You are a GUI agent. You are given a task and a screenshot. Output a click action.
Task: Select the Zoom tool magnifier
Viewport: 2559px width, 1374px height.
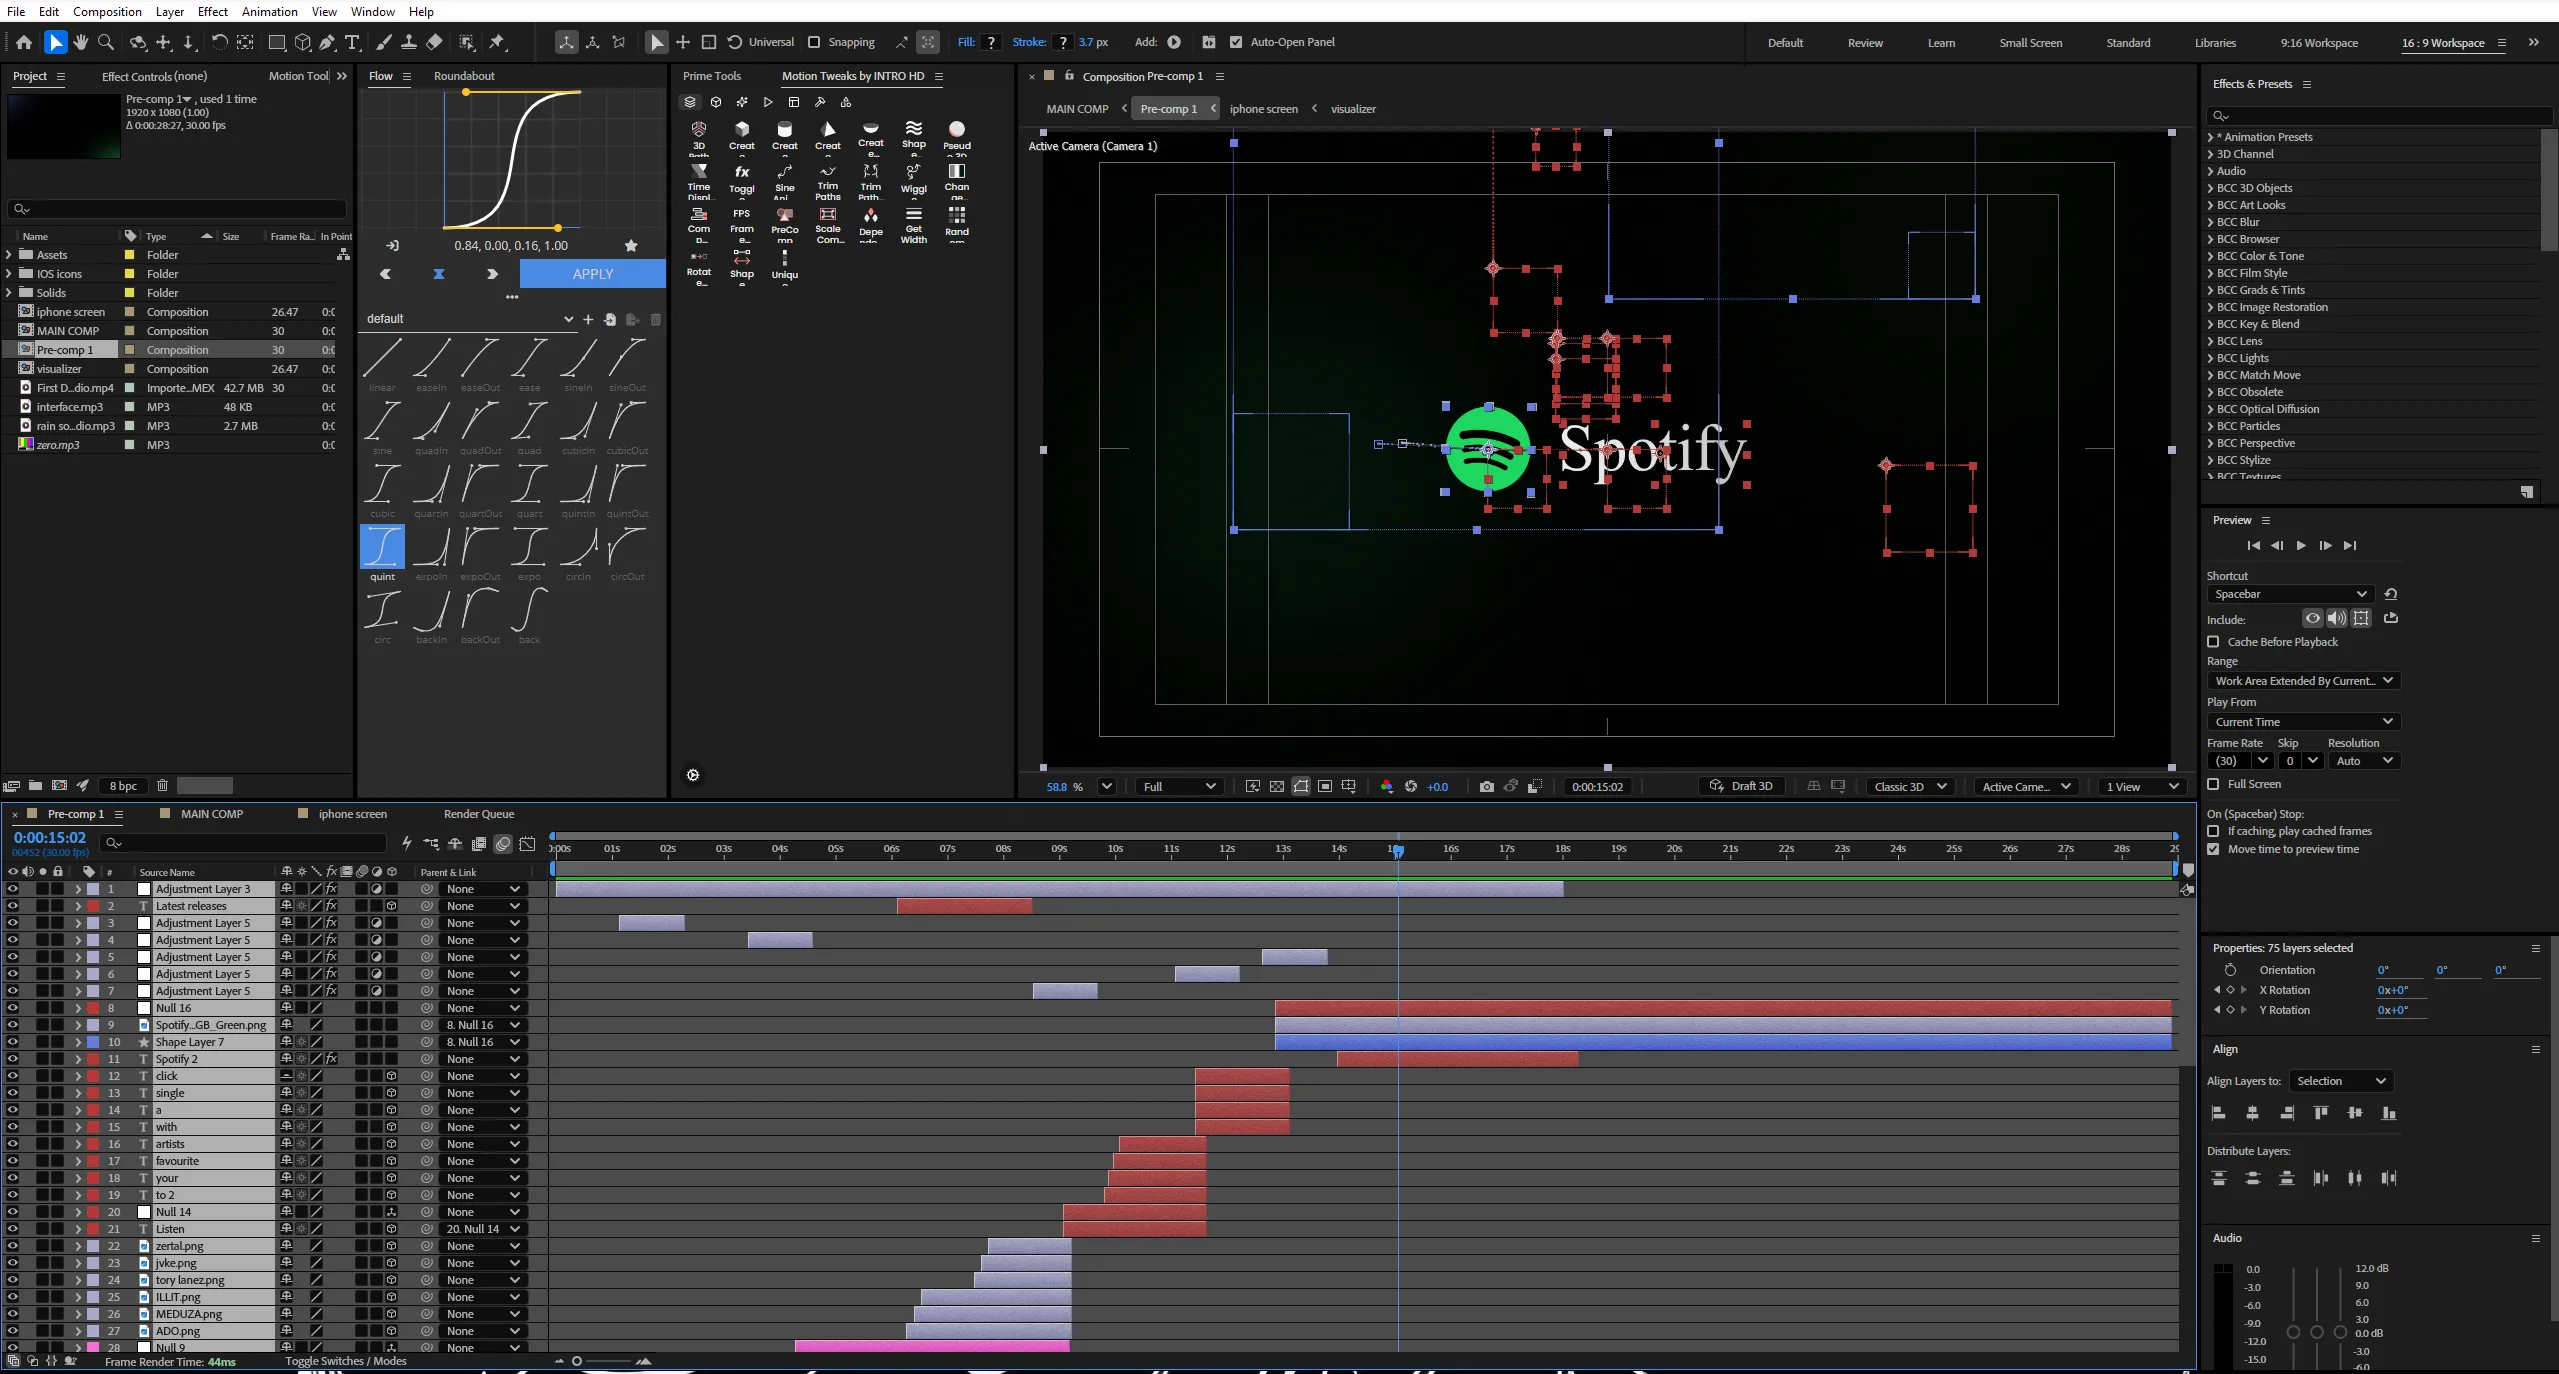(106, 42)
